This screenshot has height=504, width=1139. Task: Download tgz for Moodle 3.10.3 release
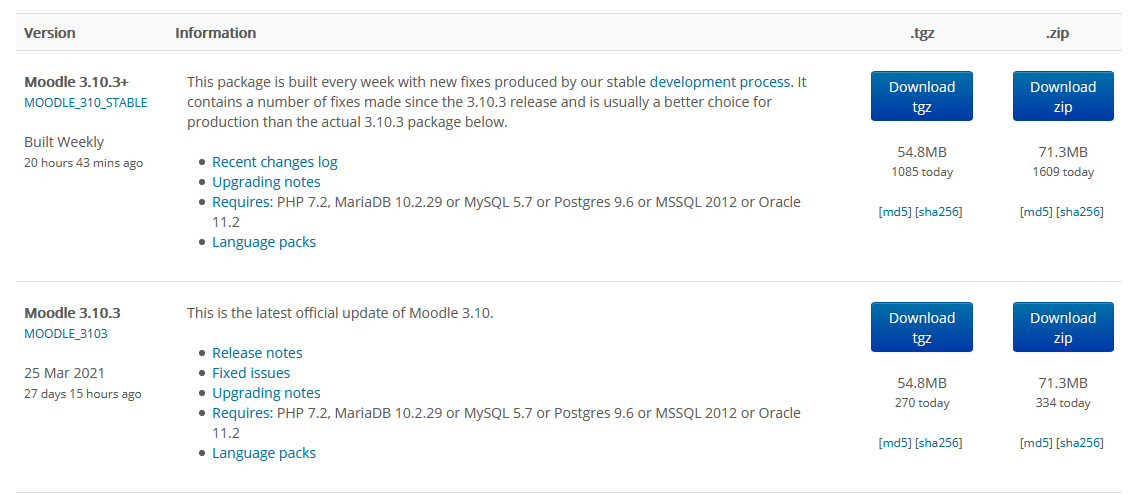[x=921, y=328]
